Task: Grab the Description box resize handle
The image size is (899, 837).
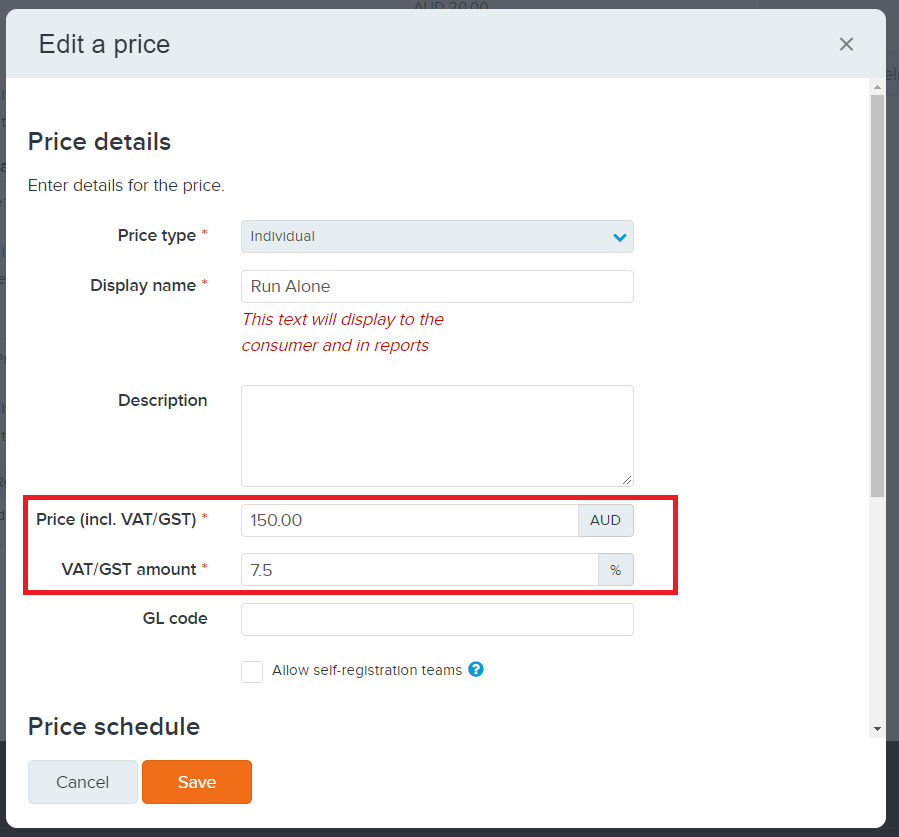Action: click(626, 480)
